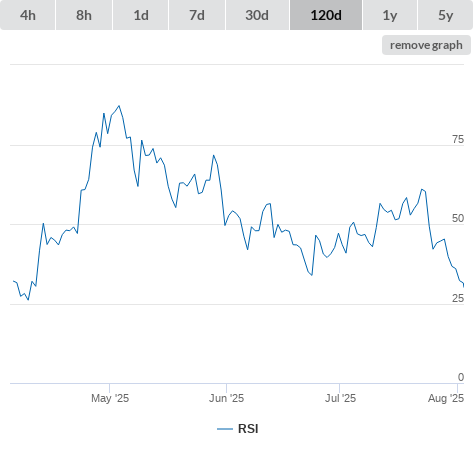Open the 5y time range

coord(446,15)
